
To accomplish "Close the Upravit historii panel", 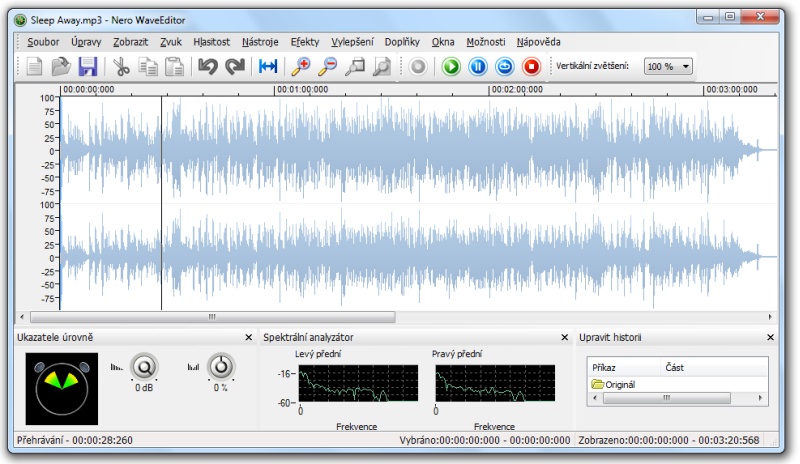I will 770,337.
